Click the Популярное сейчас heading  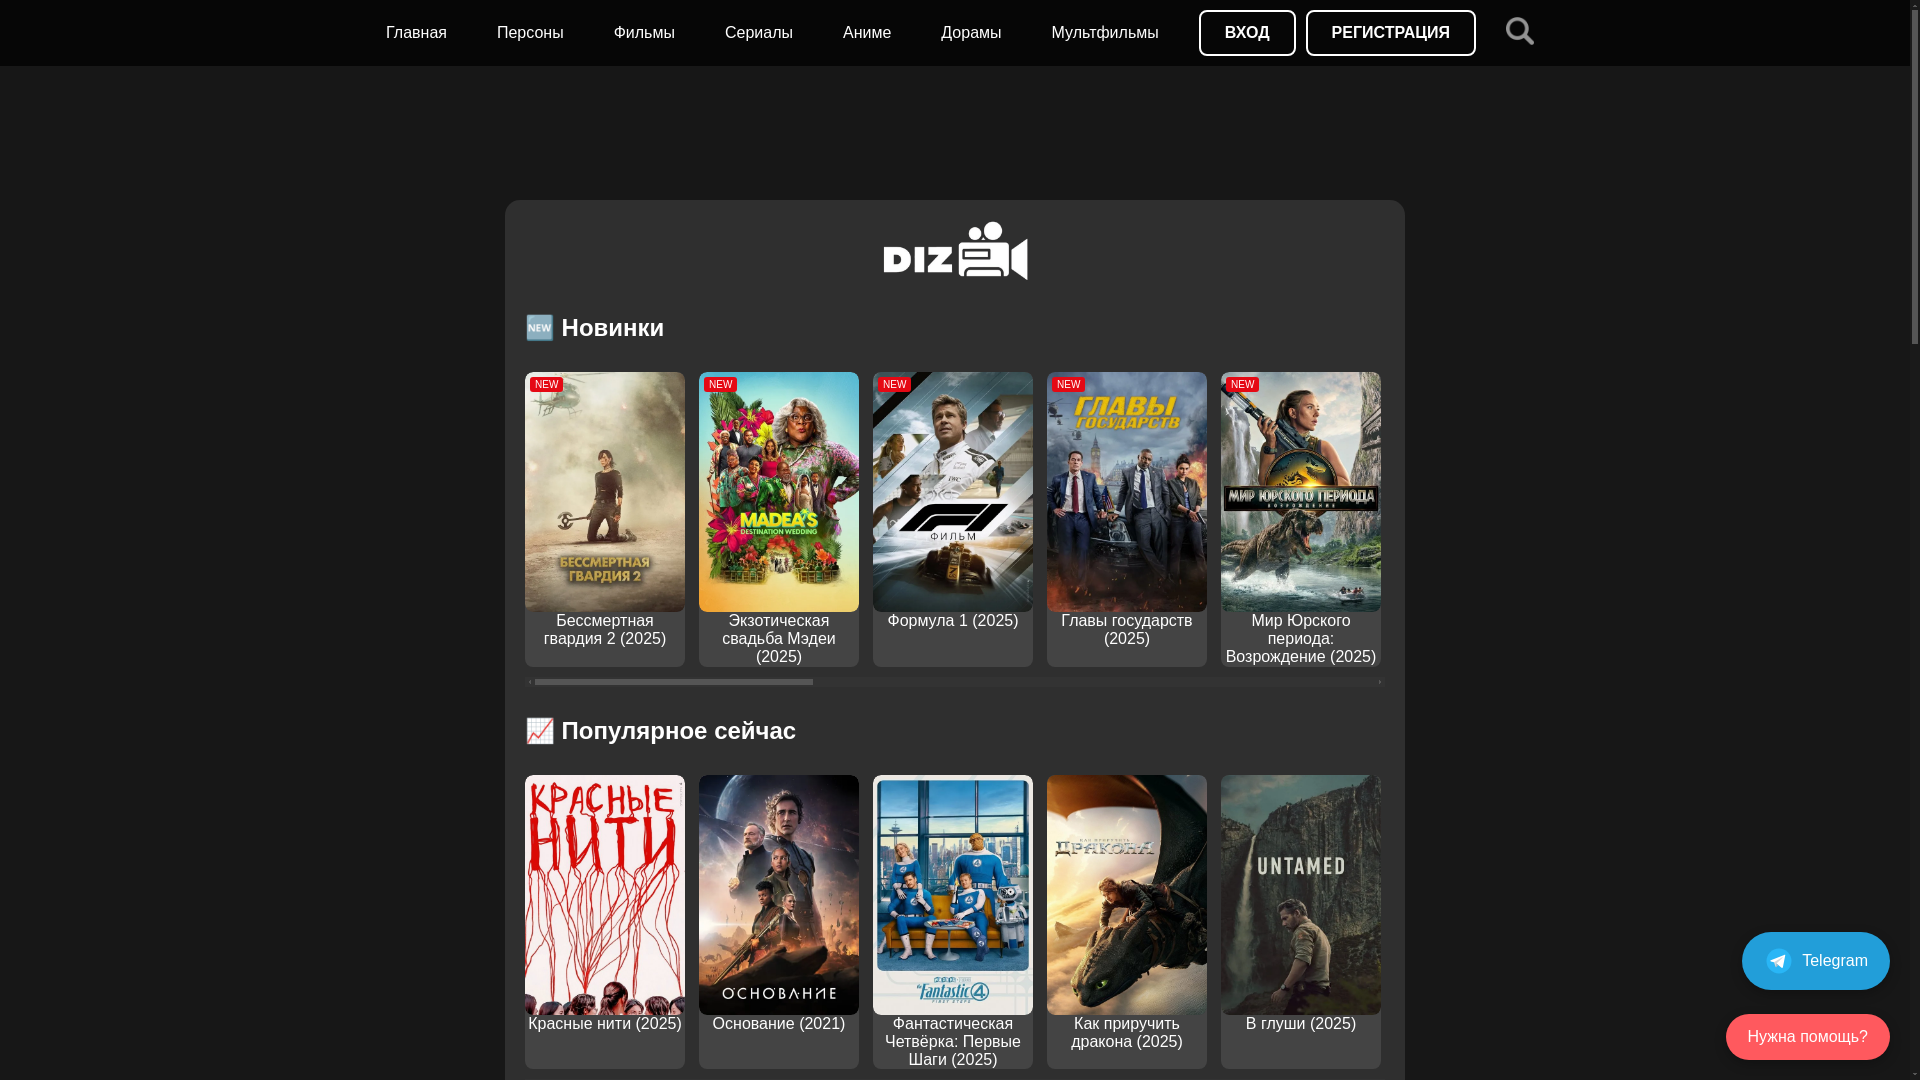coord(661,731)
